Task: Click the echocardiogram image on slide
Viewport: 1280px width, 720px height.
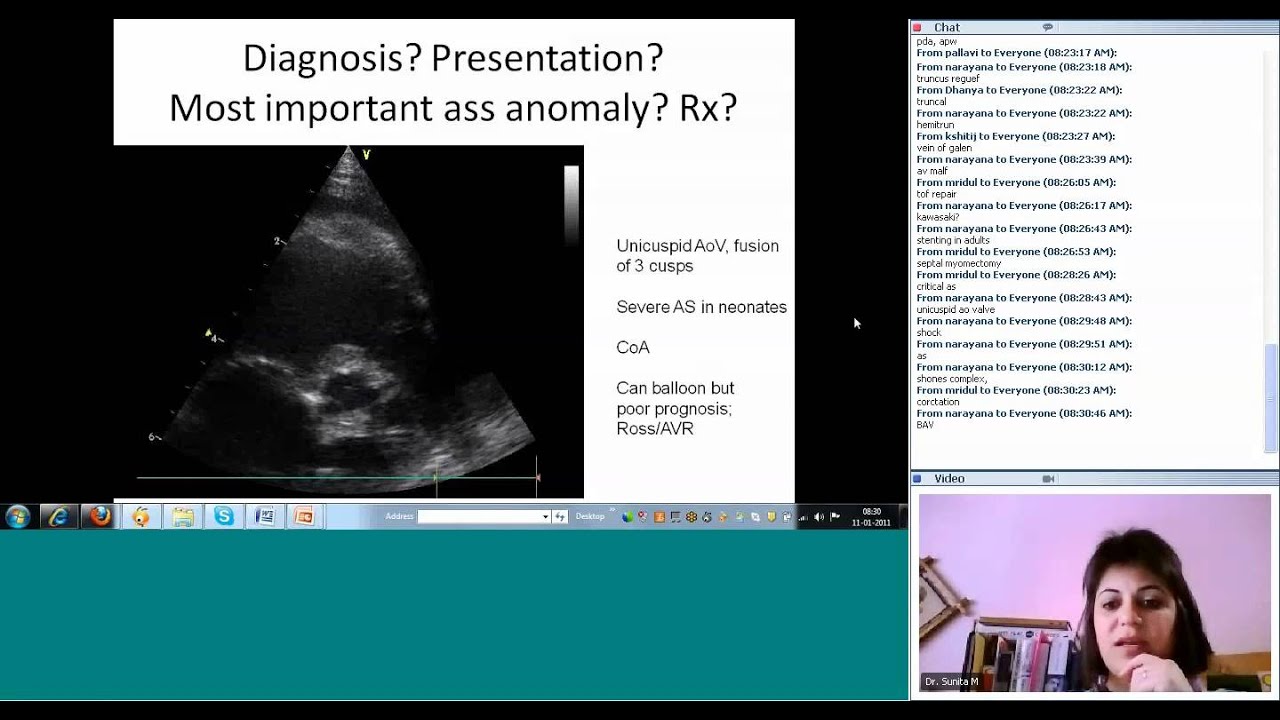Action: pyautogui.click(x=348, y=322)
